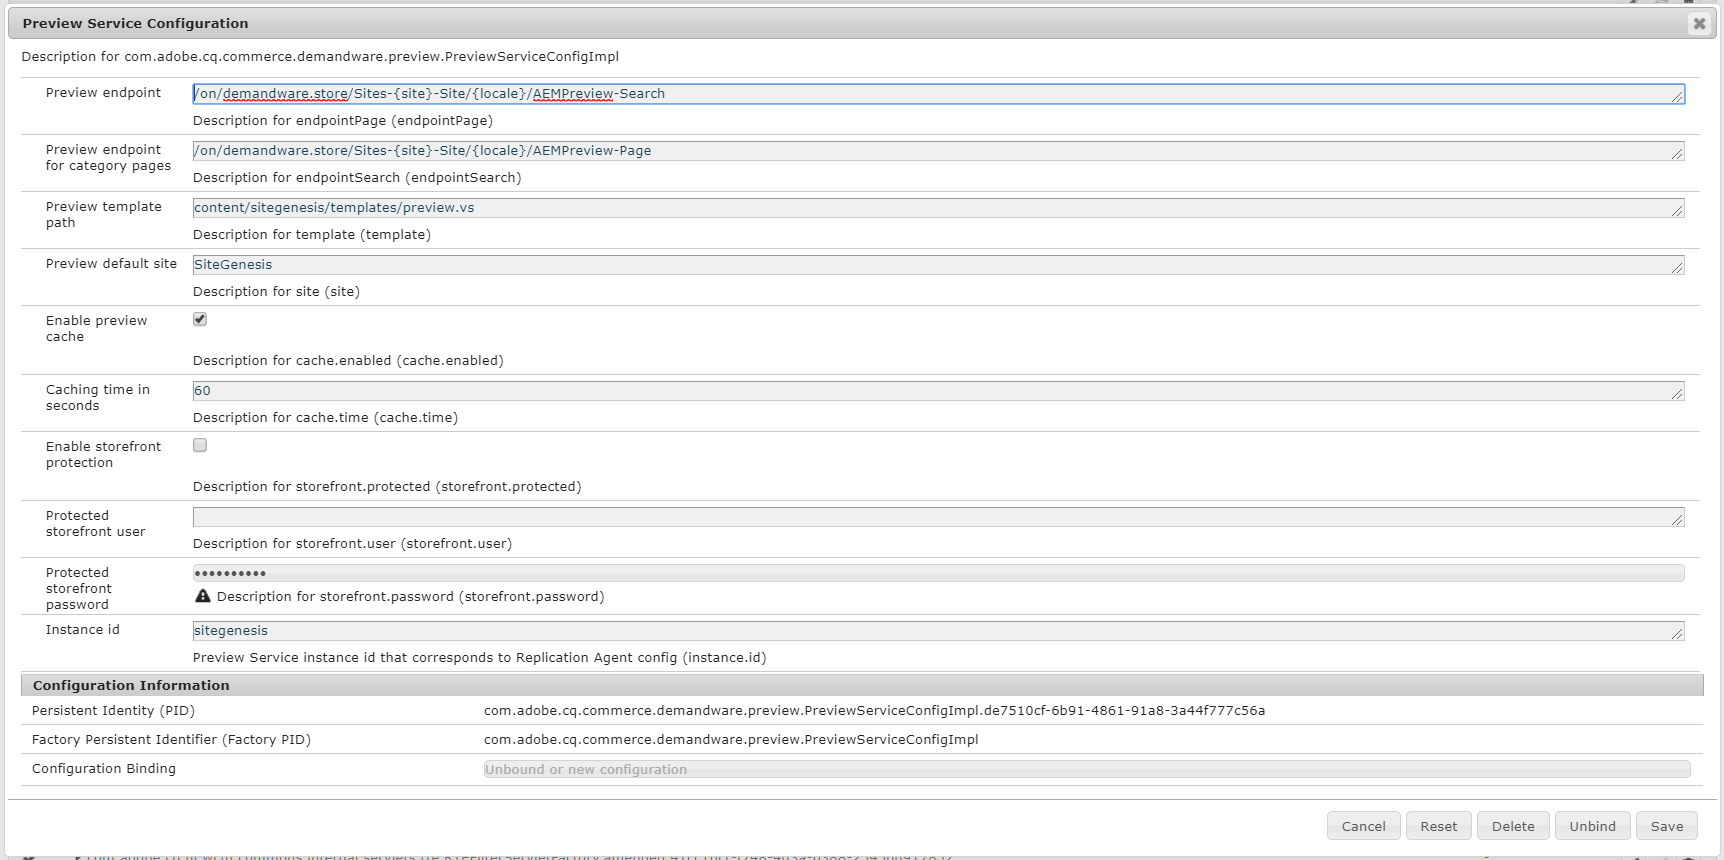Click the 'Description for site (site)' text
Image resolution: width=1724 pixels, height=860 pixels.
click(276, 292)
